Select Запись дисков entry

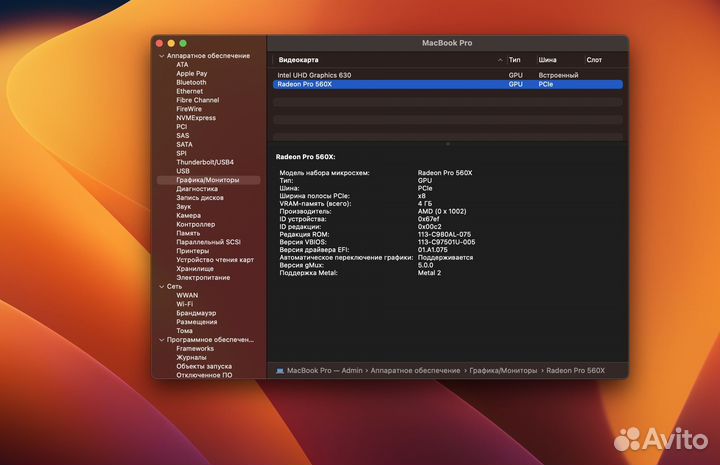200,198
